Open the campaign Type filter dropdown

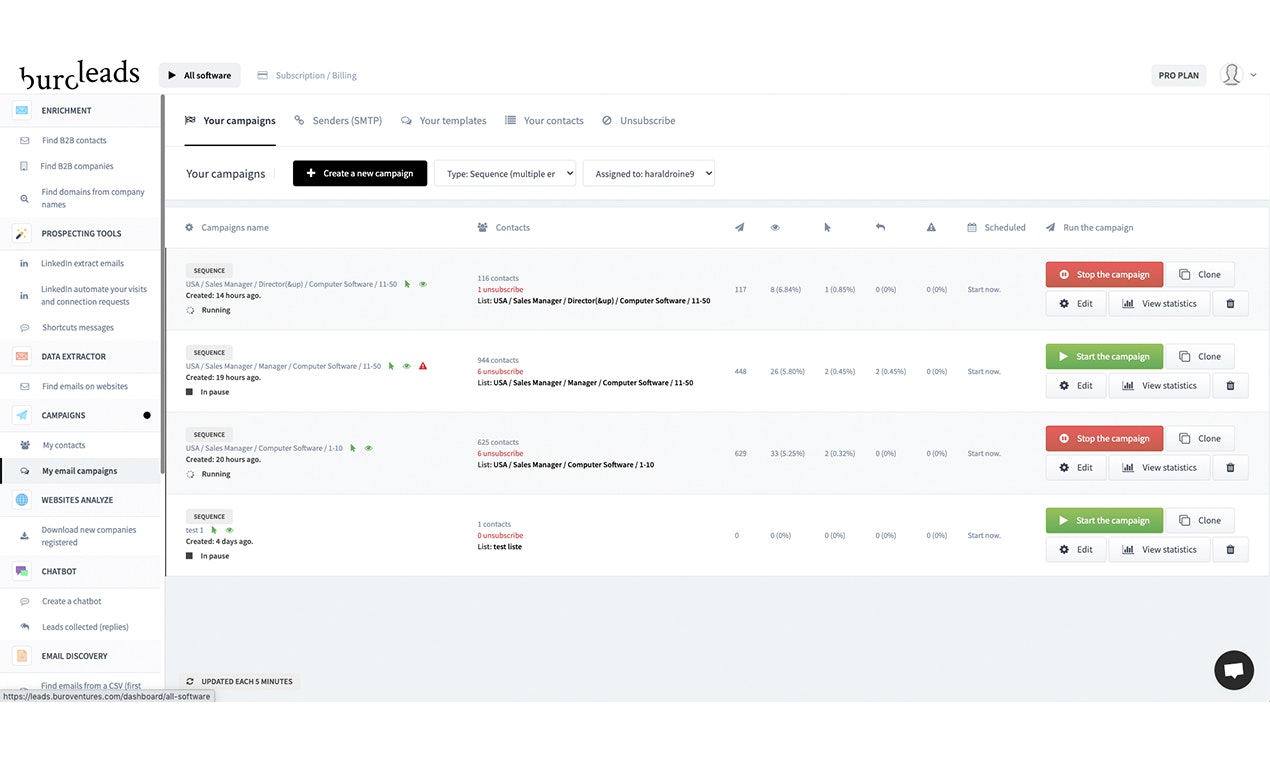point(505,172)
